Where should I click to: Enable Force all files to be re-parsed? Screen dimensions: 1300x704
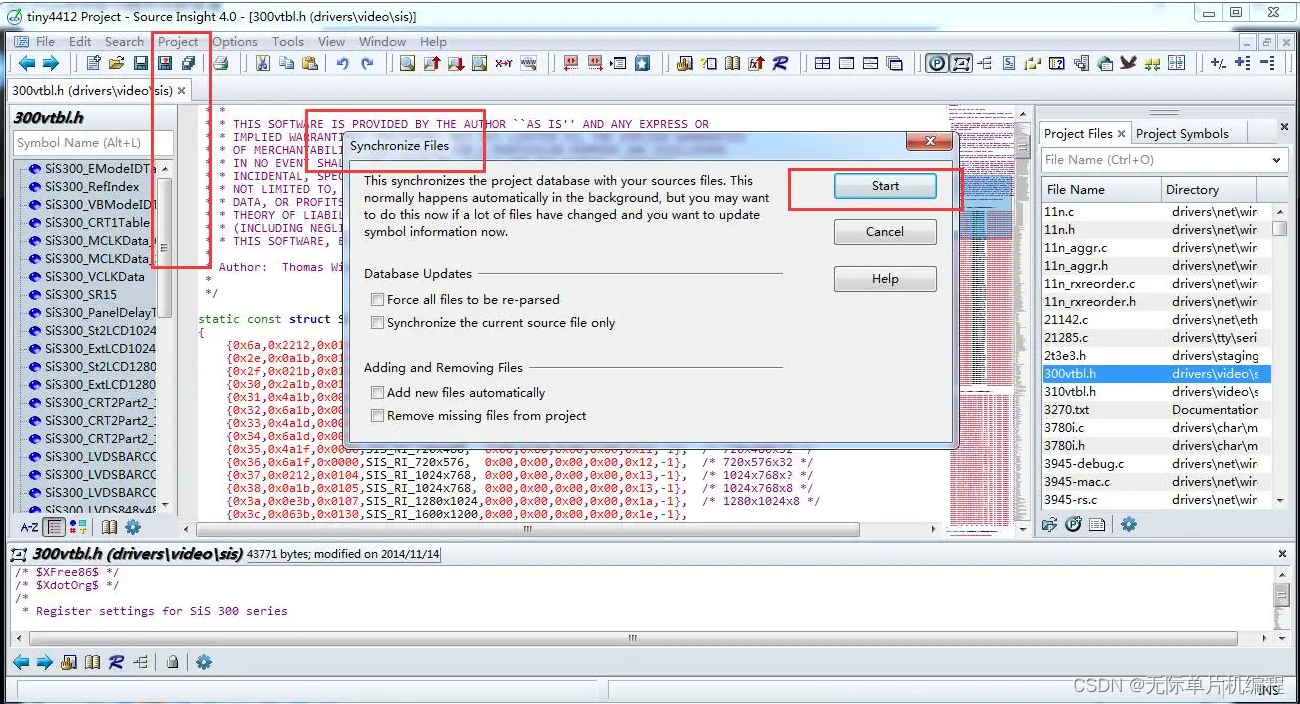(377, 299)
